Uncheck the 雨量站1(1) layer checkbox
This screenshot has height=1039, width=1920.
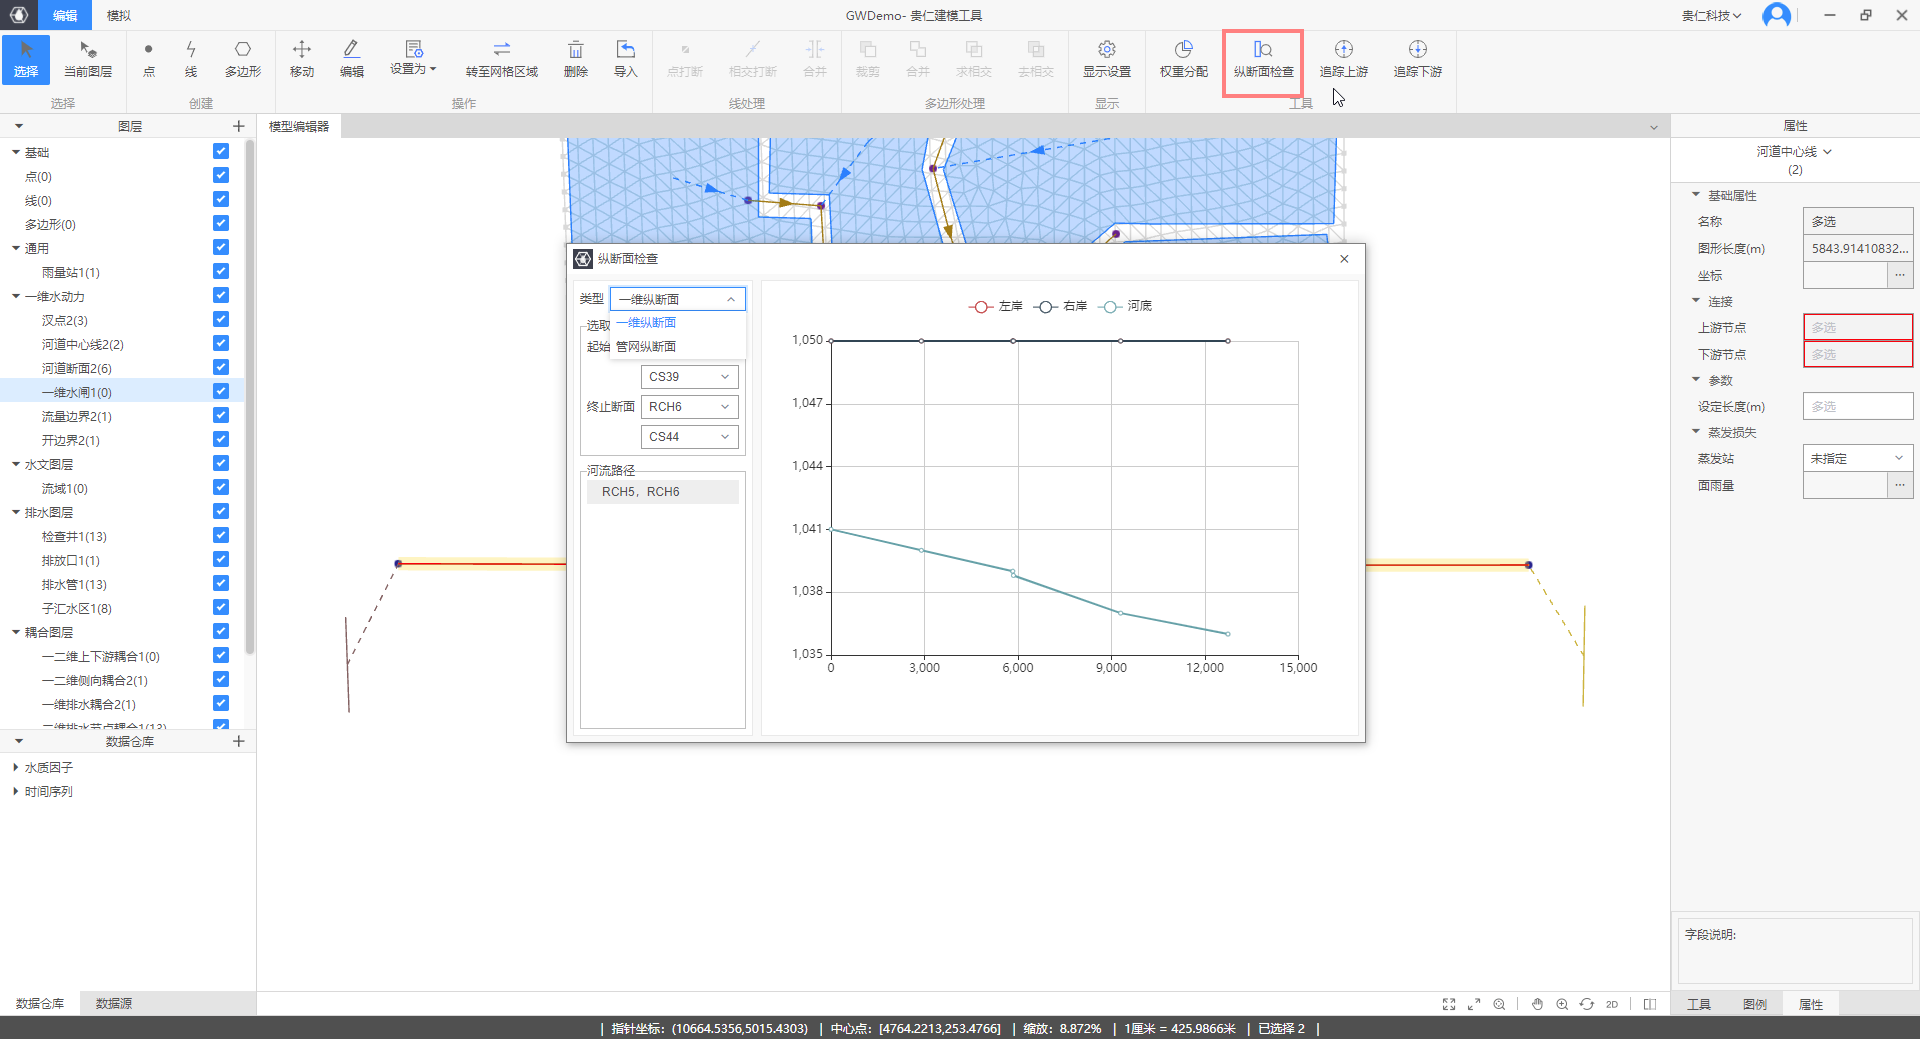[x=221, y=271]
